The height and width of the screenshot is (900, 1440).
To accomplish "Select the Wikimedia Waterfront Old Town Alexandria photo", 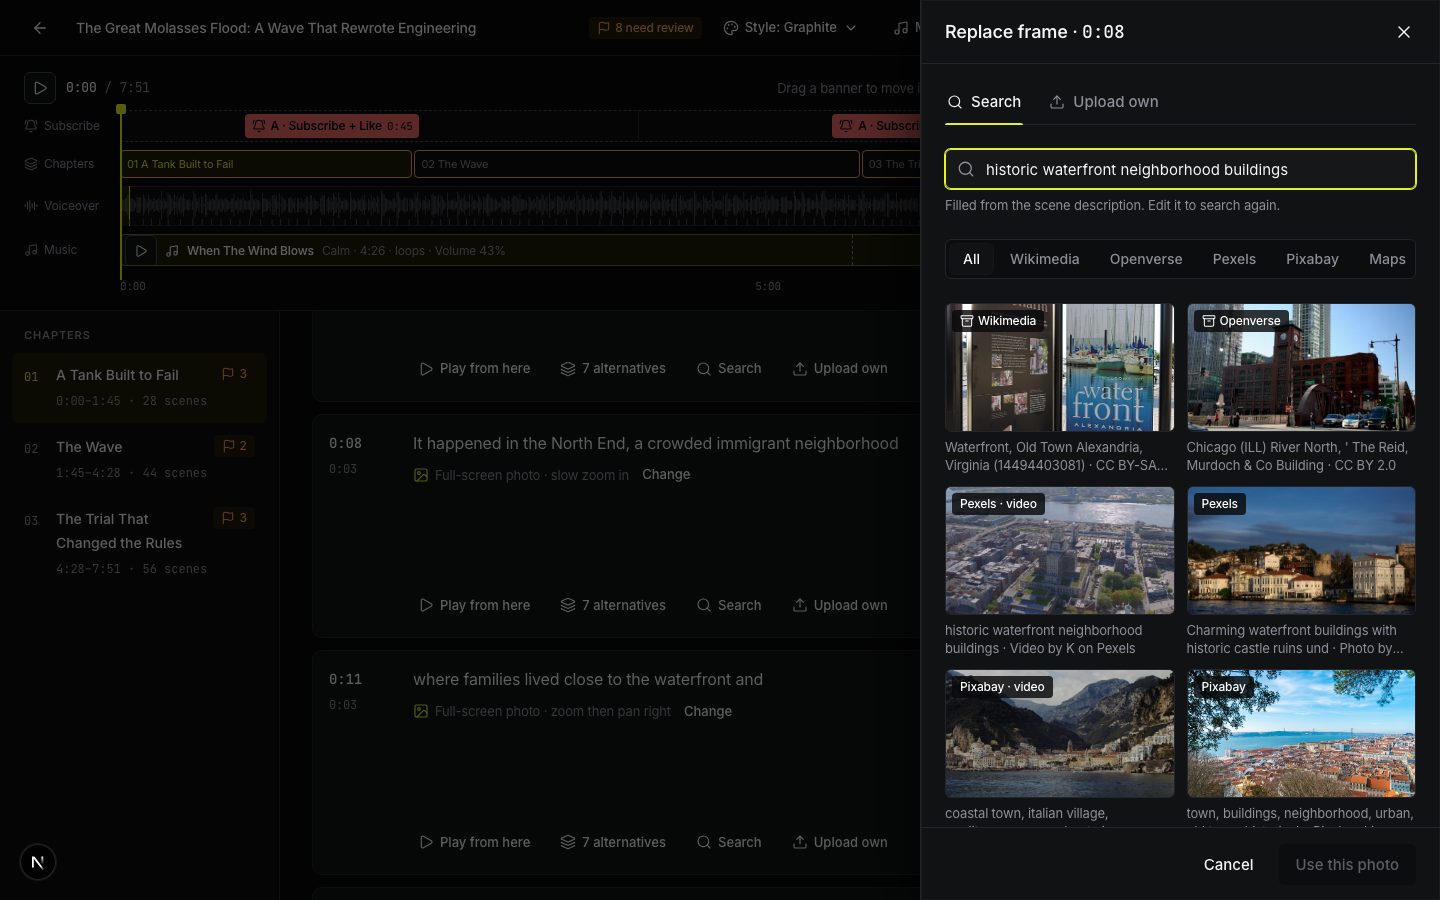I will point(1059,368).
